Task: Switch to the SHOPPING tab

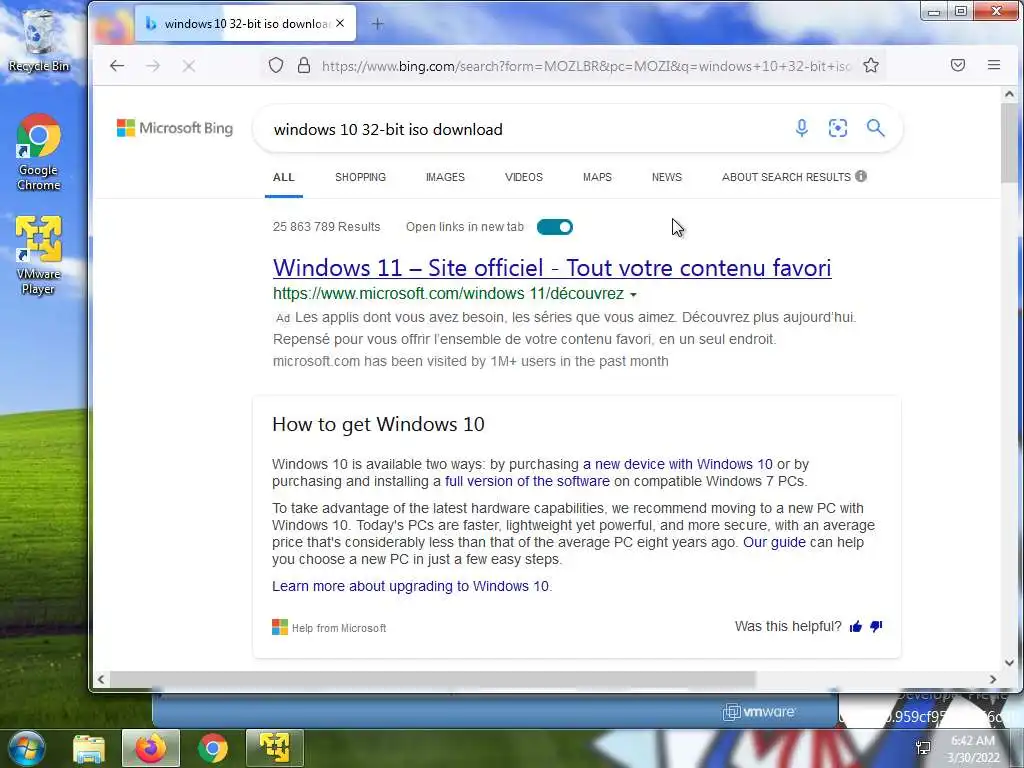Action: pos(360,177)
